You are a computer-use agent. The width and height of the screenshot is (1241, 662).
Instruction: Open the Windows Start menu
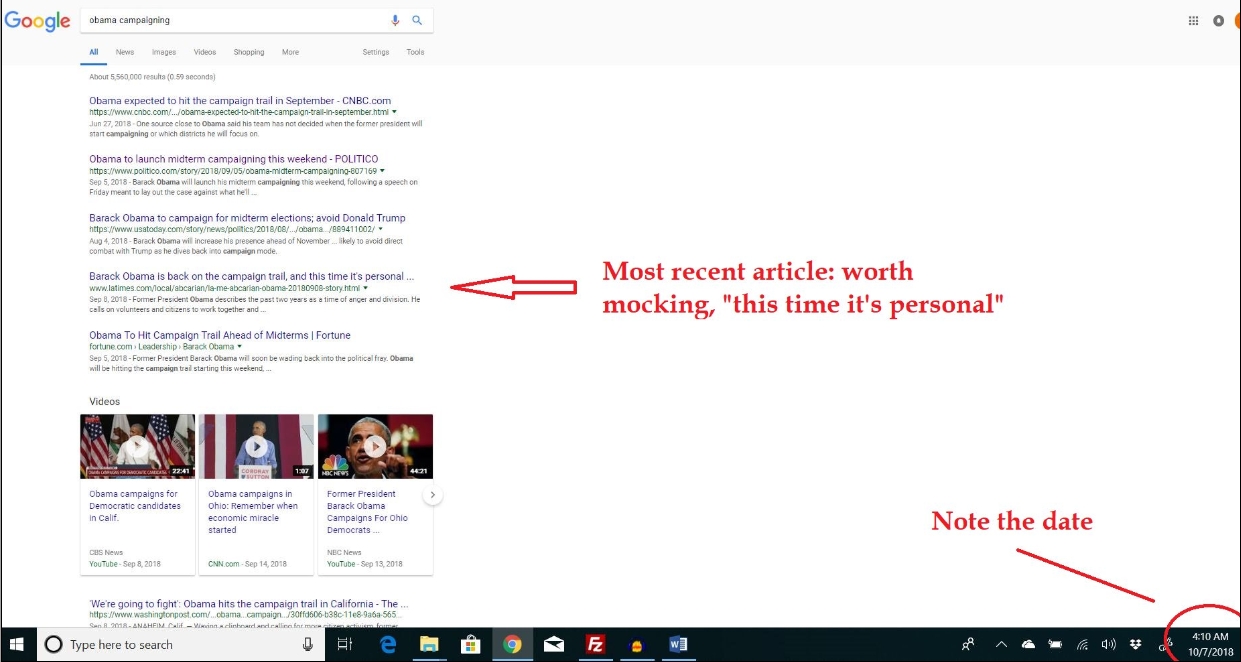tap(17, 645)
